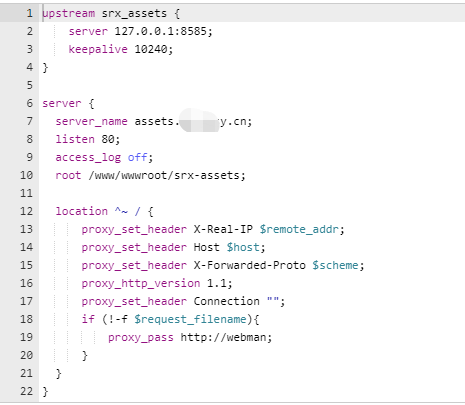Click the 'proxy_pass' directive on line 19

141,337
